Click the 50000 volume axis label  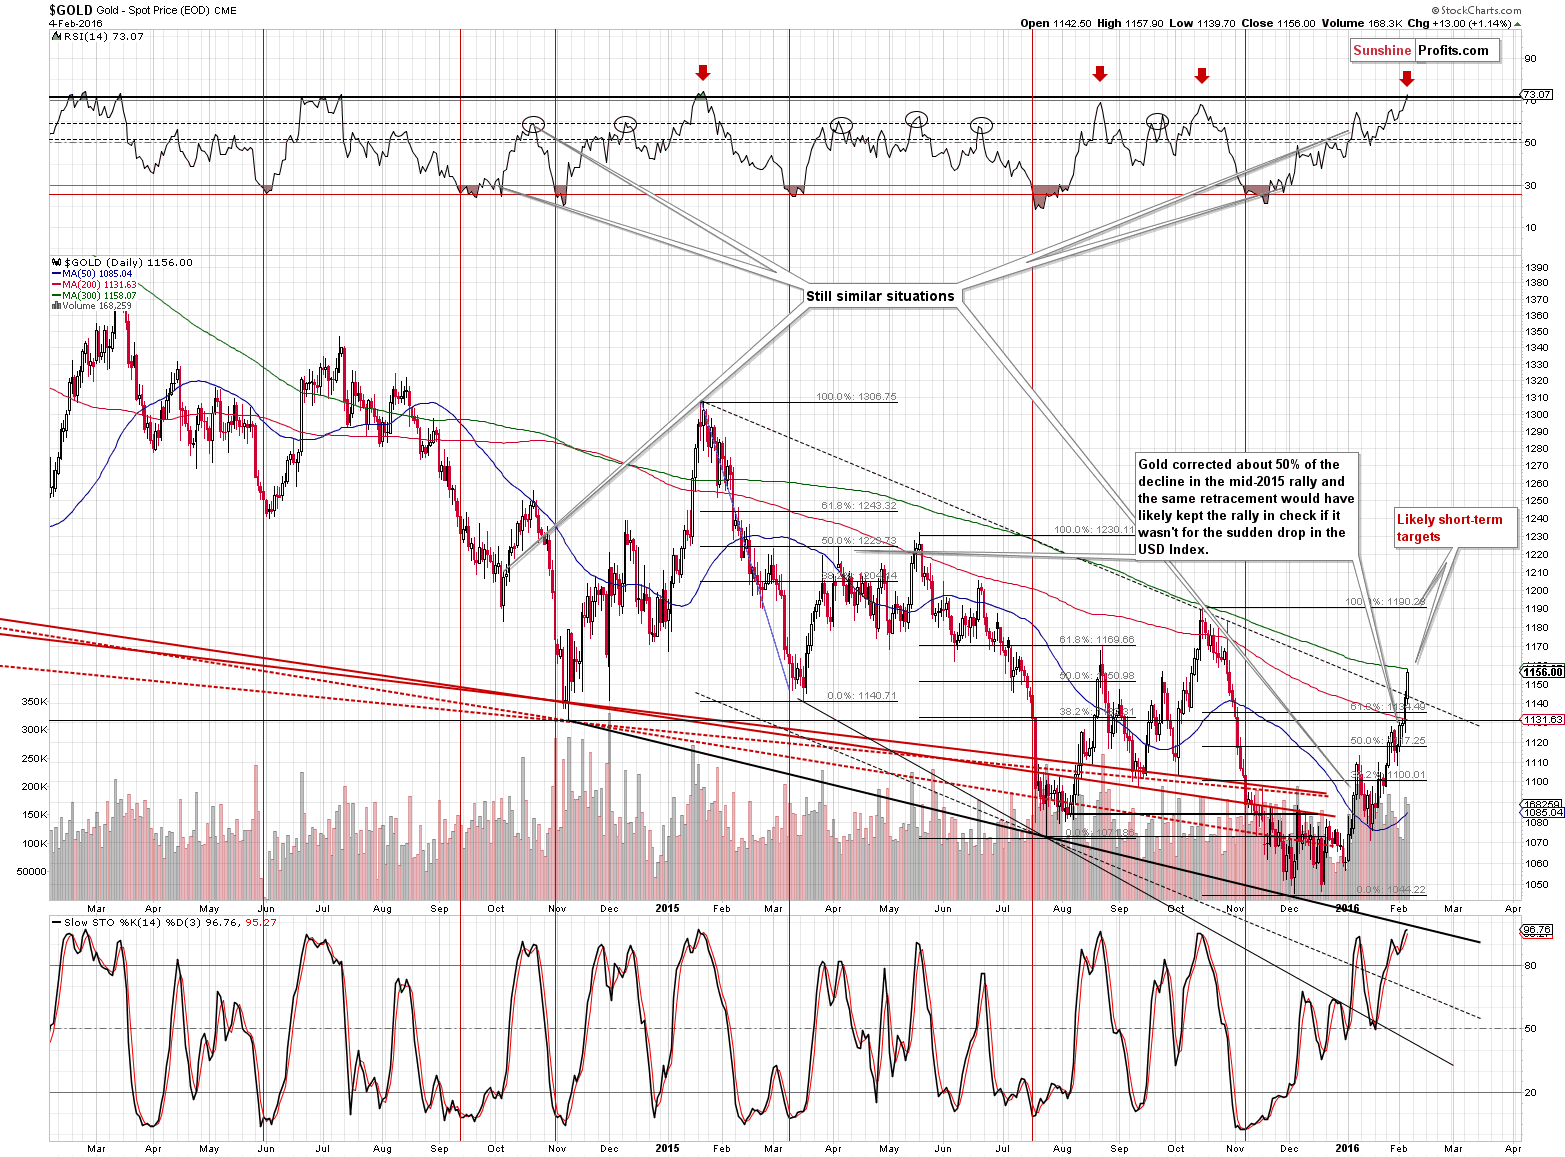[32, 872]
